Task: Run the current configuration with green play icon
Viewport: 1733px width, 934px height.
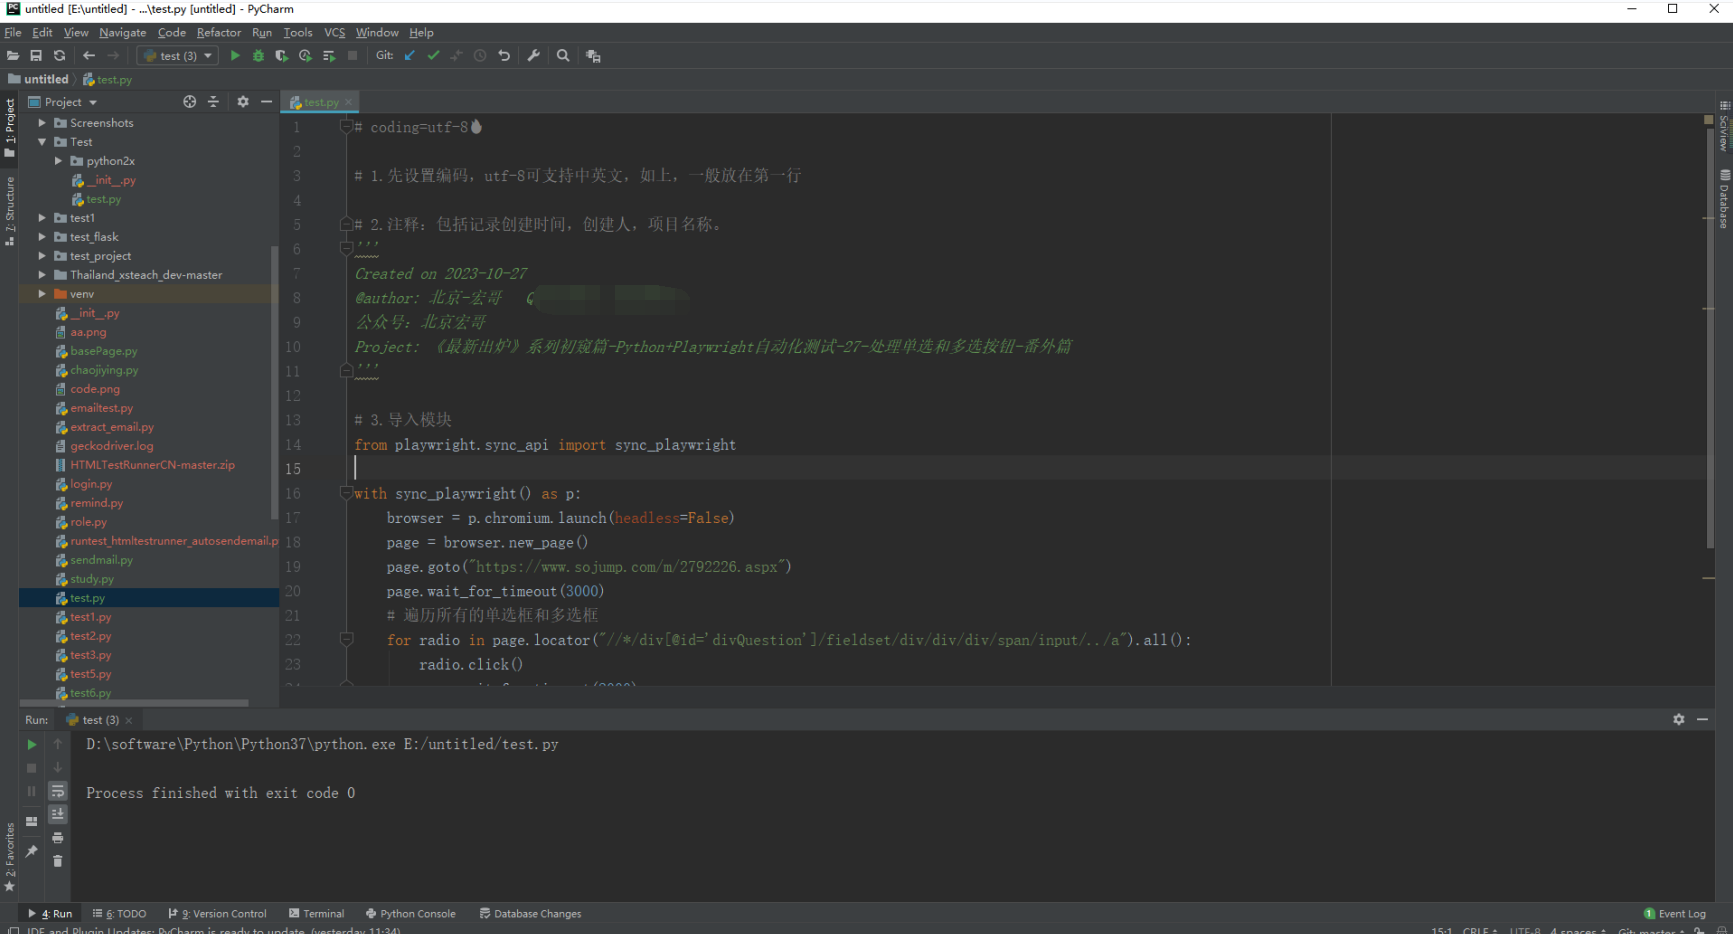Action: point(234,55)
